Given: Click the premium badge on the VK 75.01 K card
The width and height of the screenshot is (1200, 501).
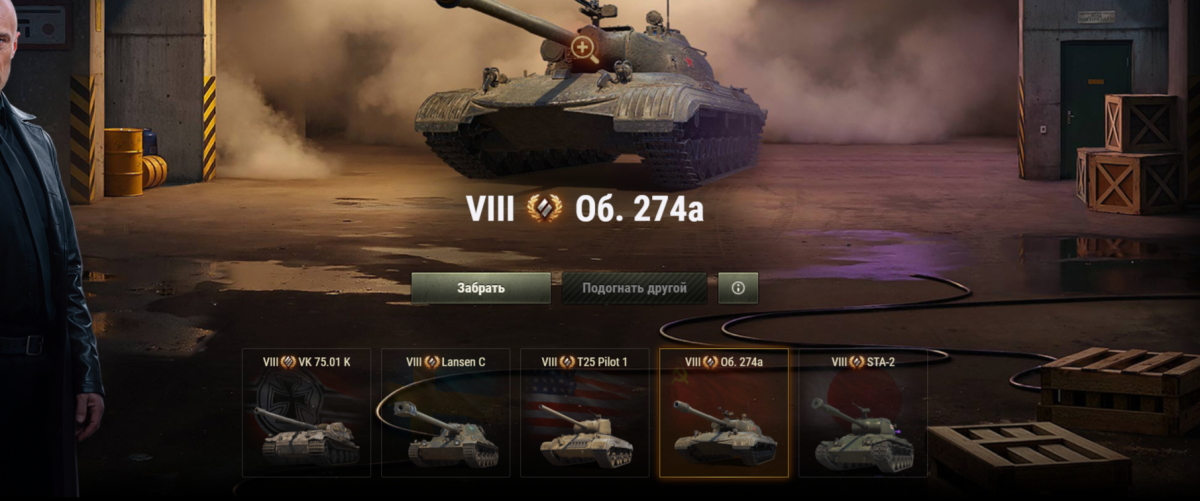Looking at the screenshot, I should (x=288, y=362).
